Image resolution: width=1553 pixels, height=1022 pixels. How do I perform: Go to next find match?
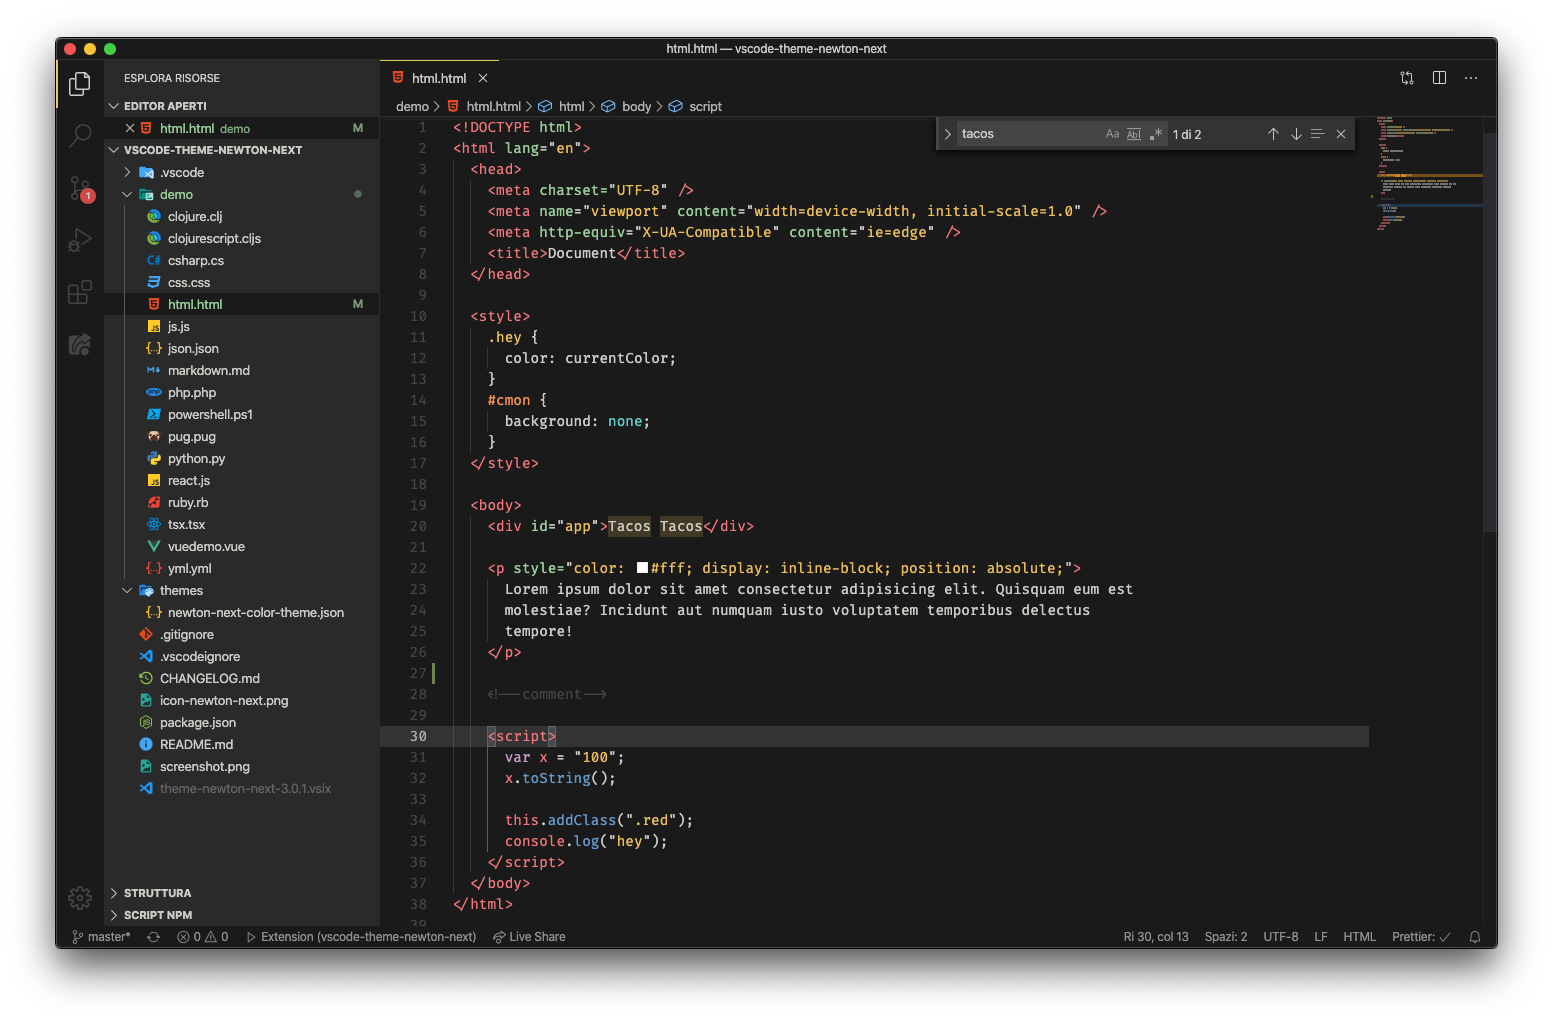1296,134
